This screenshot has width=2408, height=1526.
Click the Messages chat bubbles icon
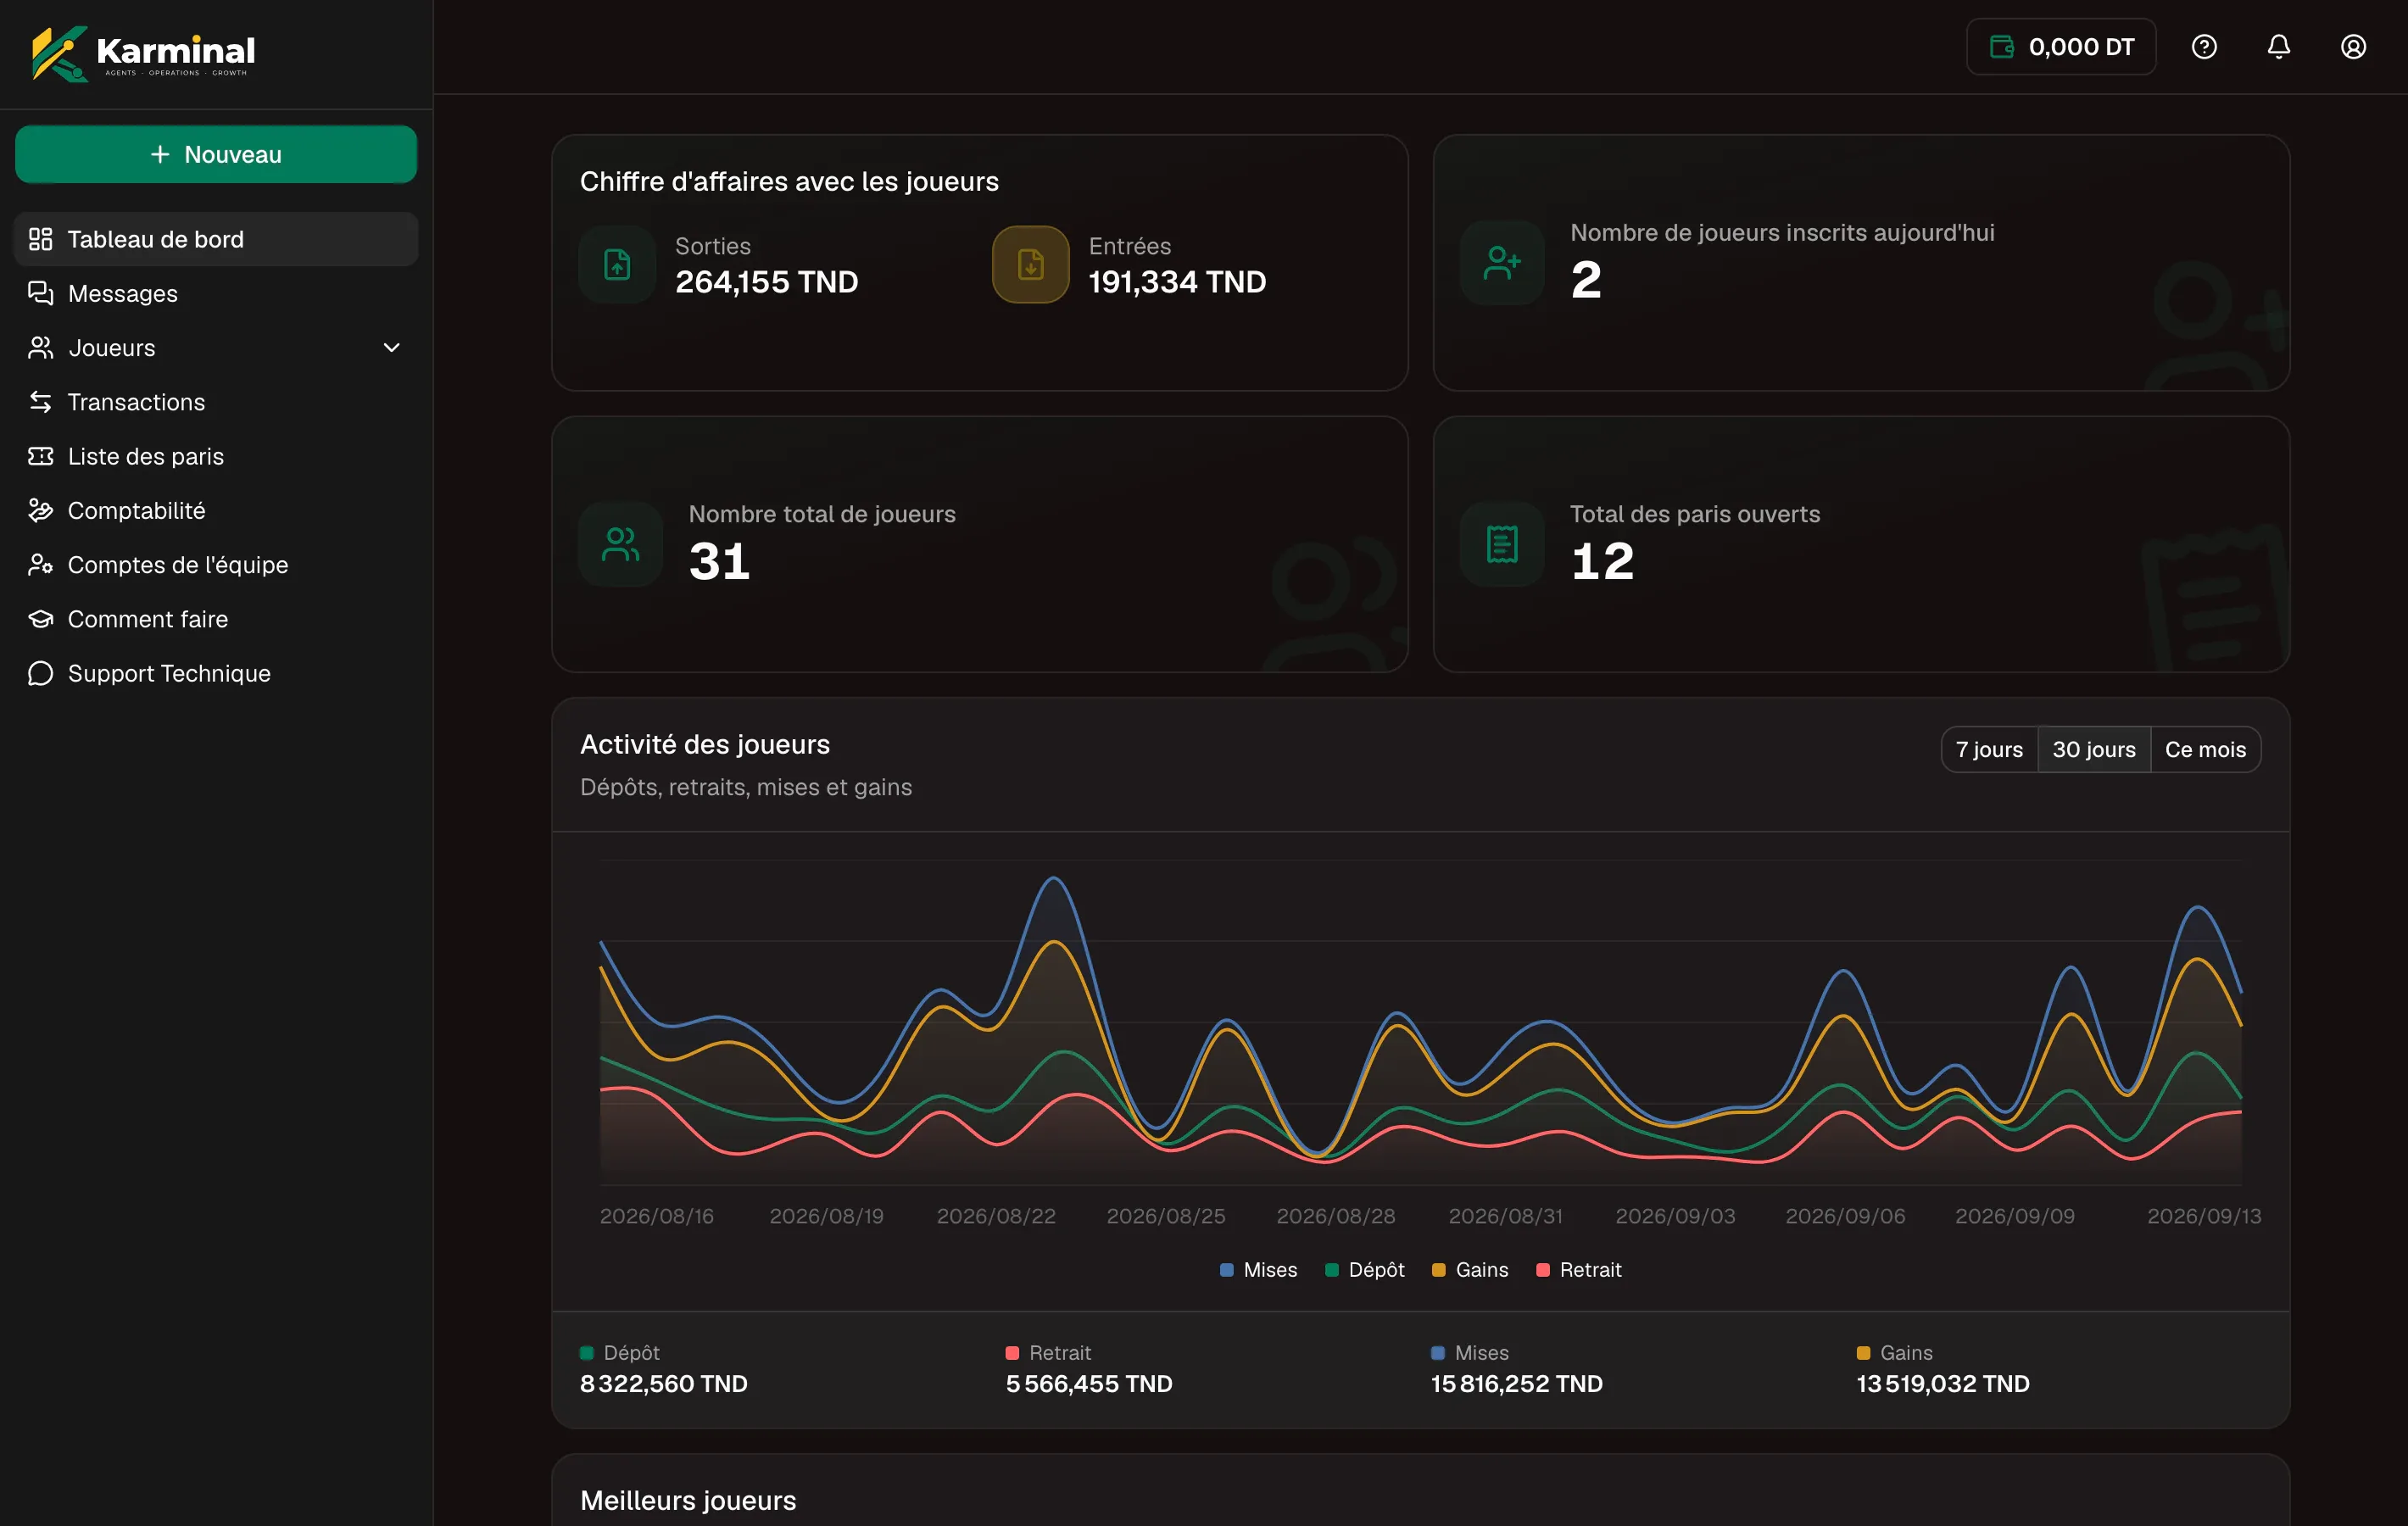40,293
